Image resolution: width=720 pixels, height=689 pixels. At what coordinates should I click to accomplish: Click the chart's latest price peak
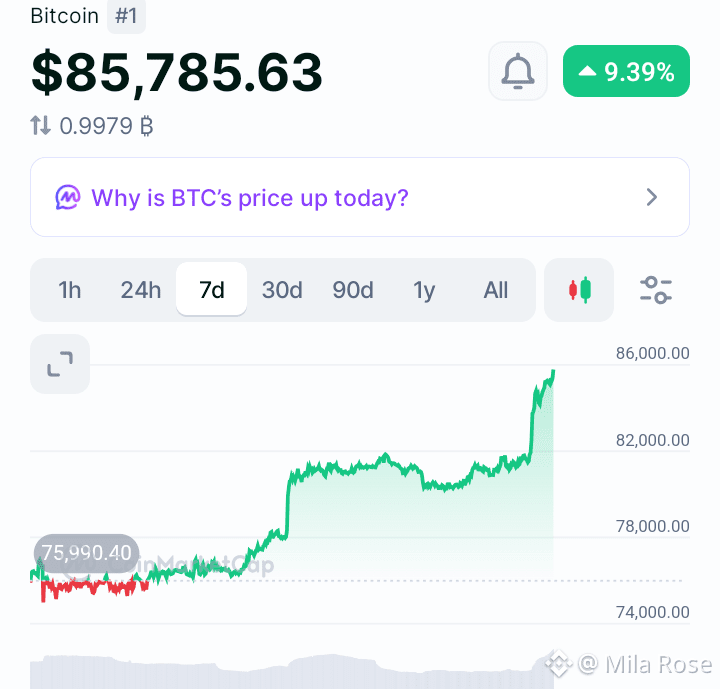pos(553,371)
